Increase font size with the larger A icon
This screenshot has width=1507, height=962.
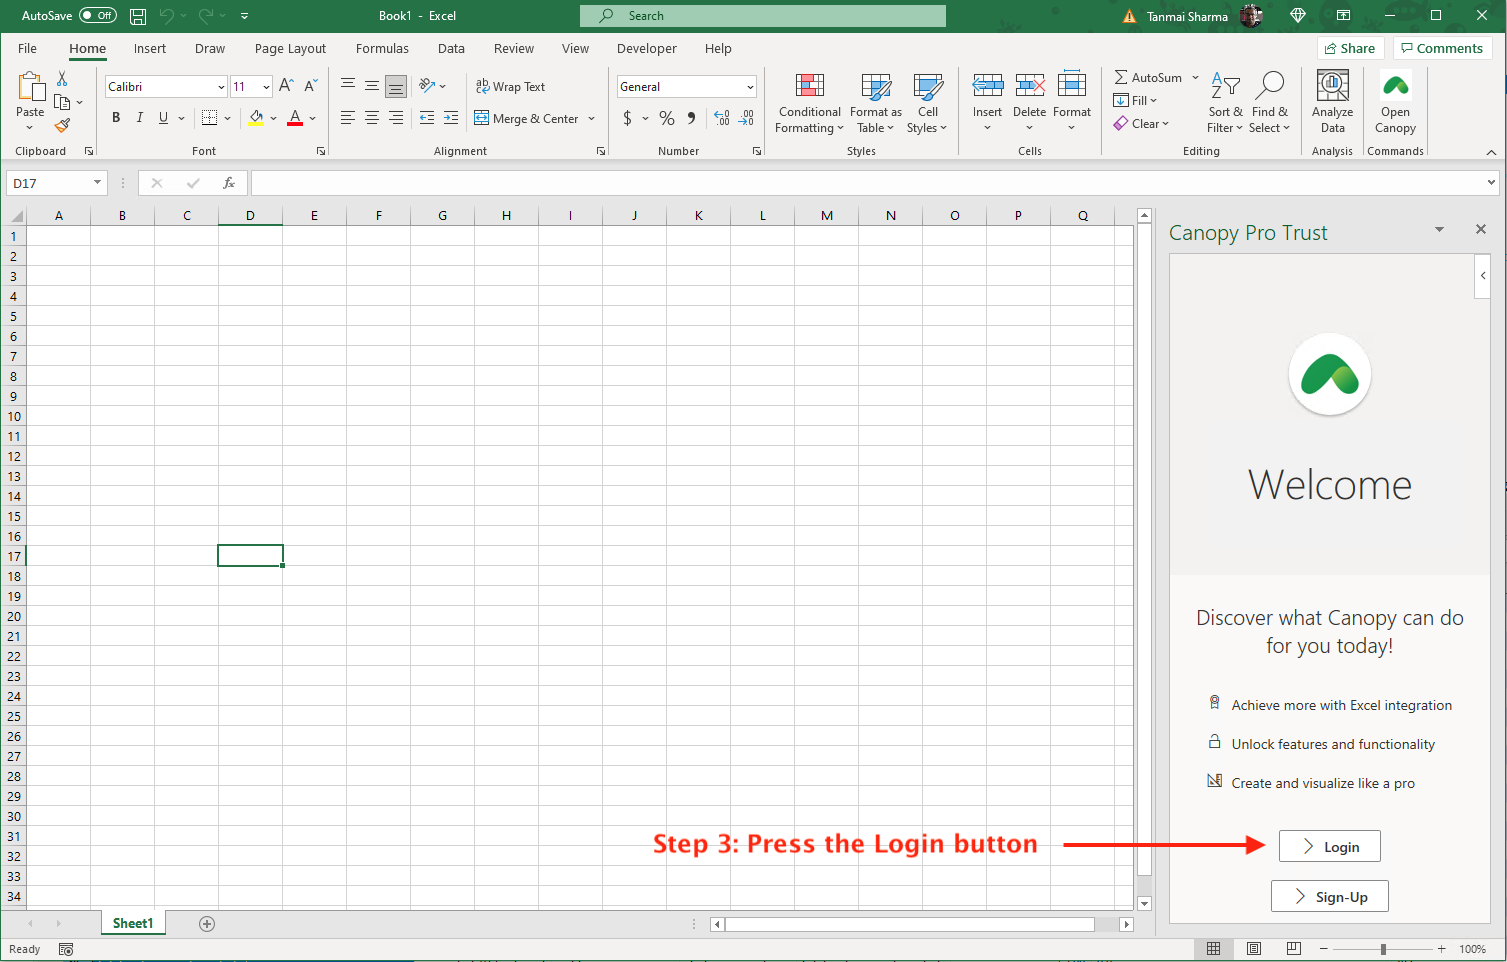[286, 86]
